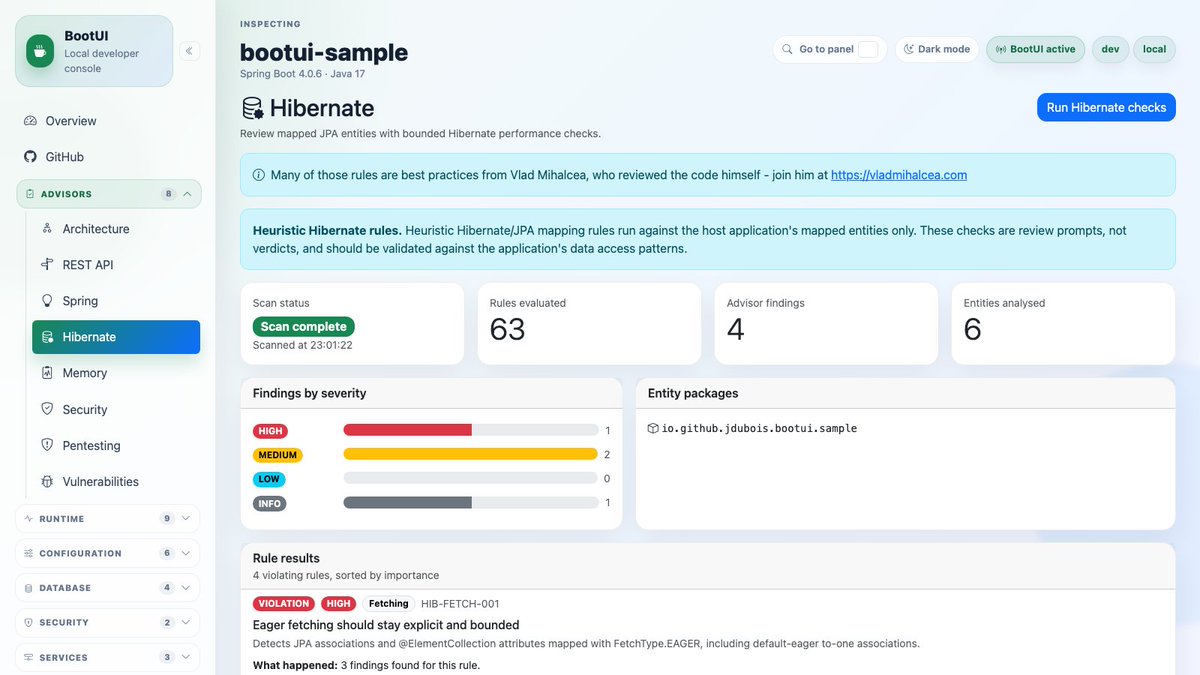Click the Go to panel search field

click(x=829, y=49)
